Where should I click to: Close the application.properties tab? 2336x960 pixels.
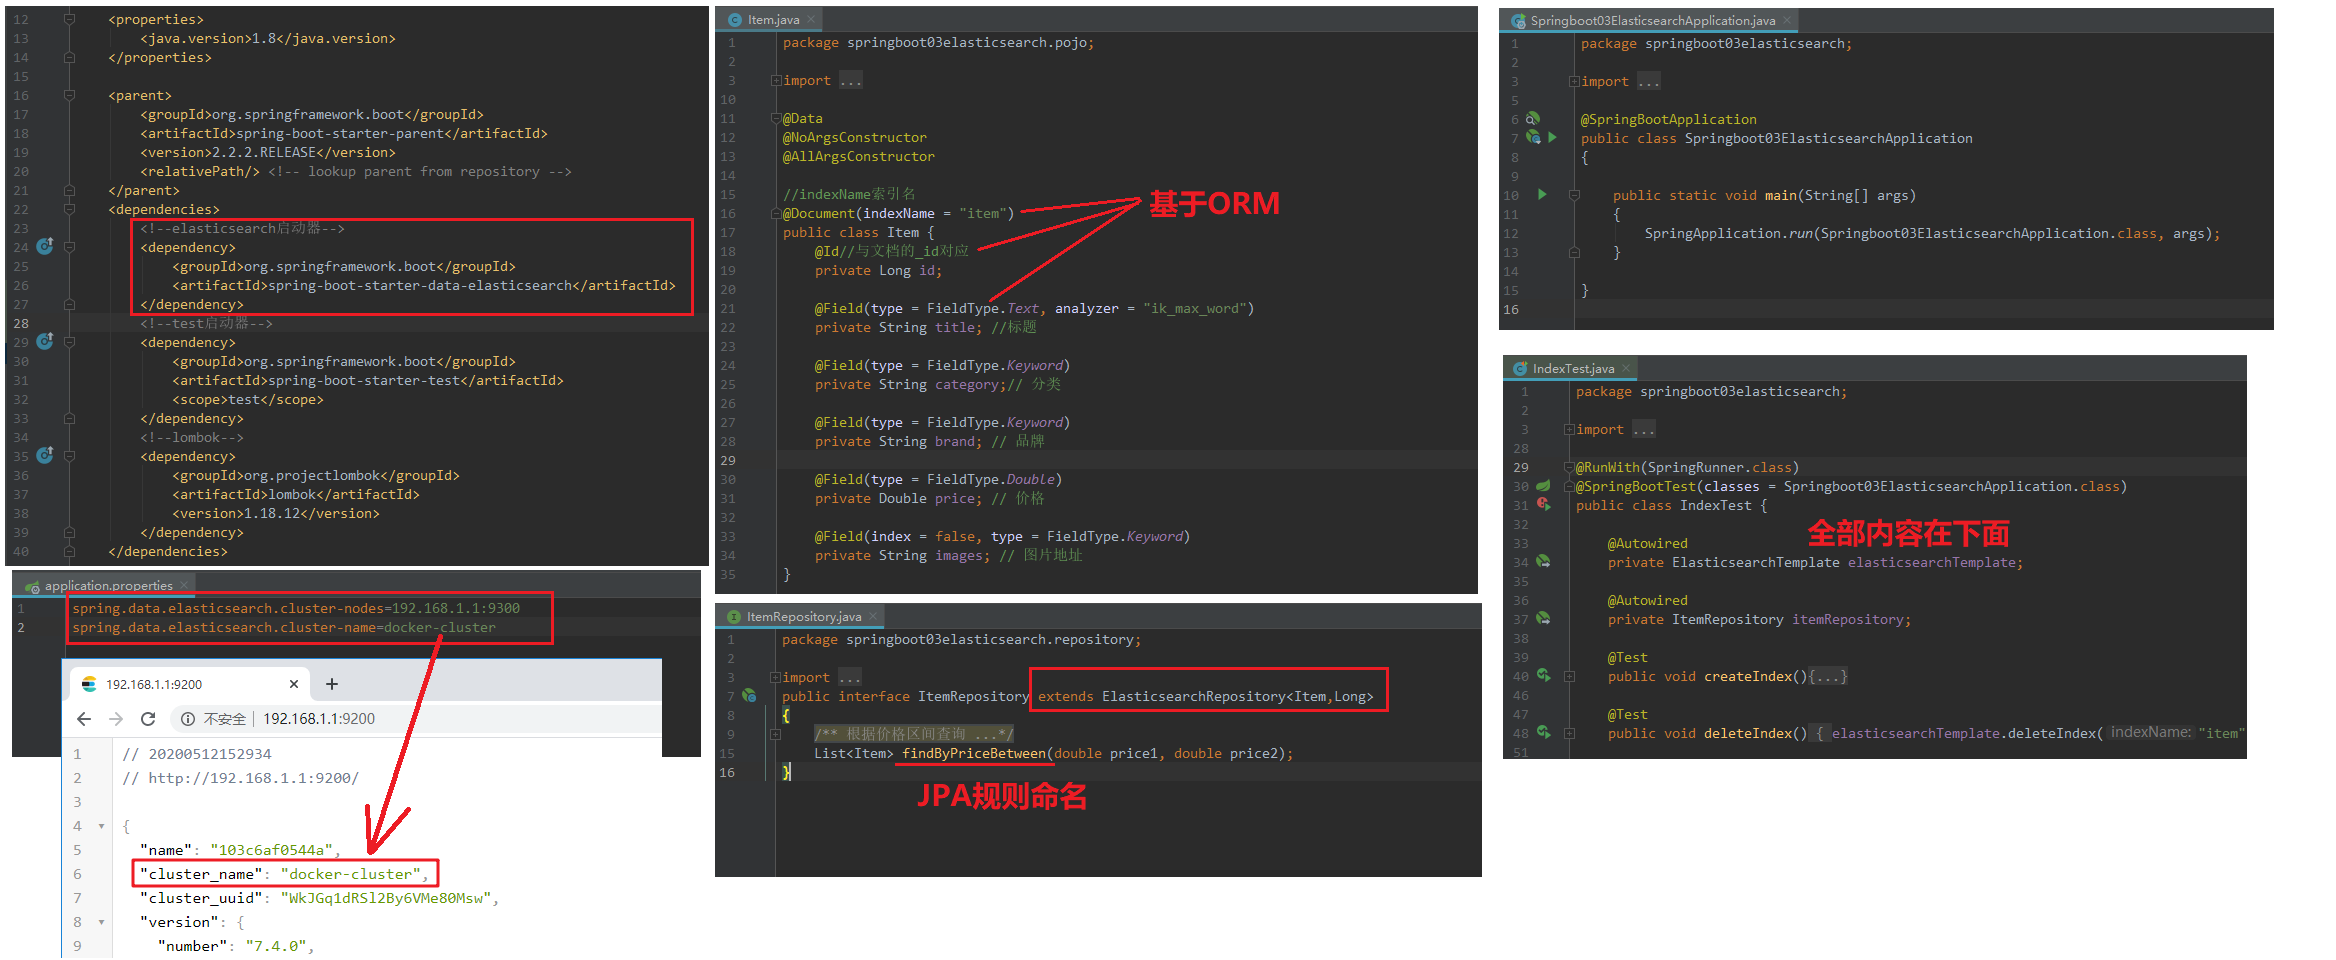184,585
